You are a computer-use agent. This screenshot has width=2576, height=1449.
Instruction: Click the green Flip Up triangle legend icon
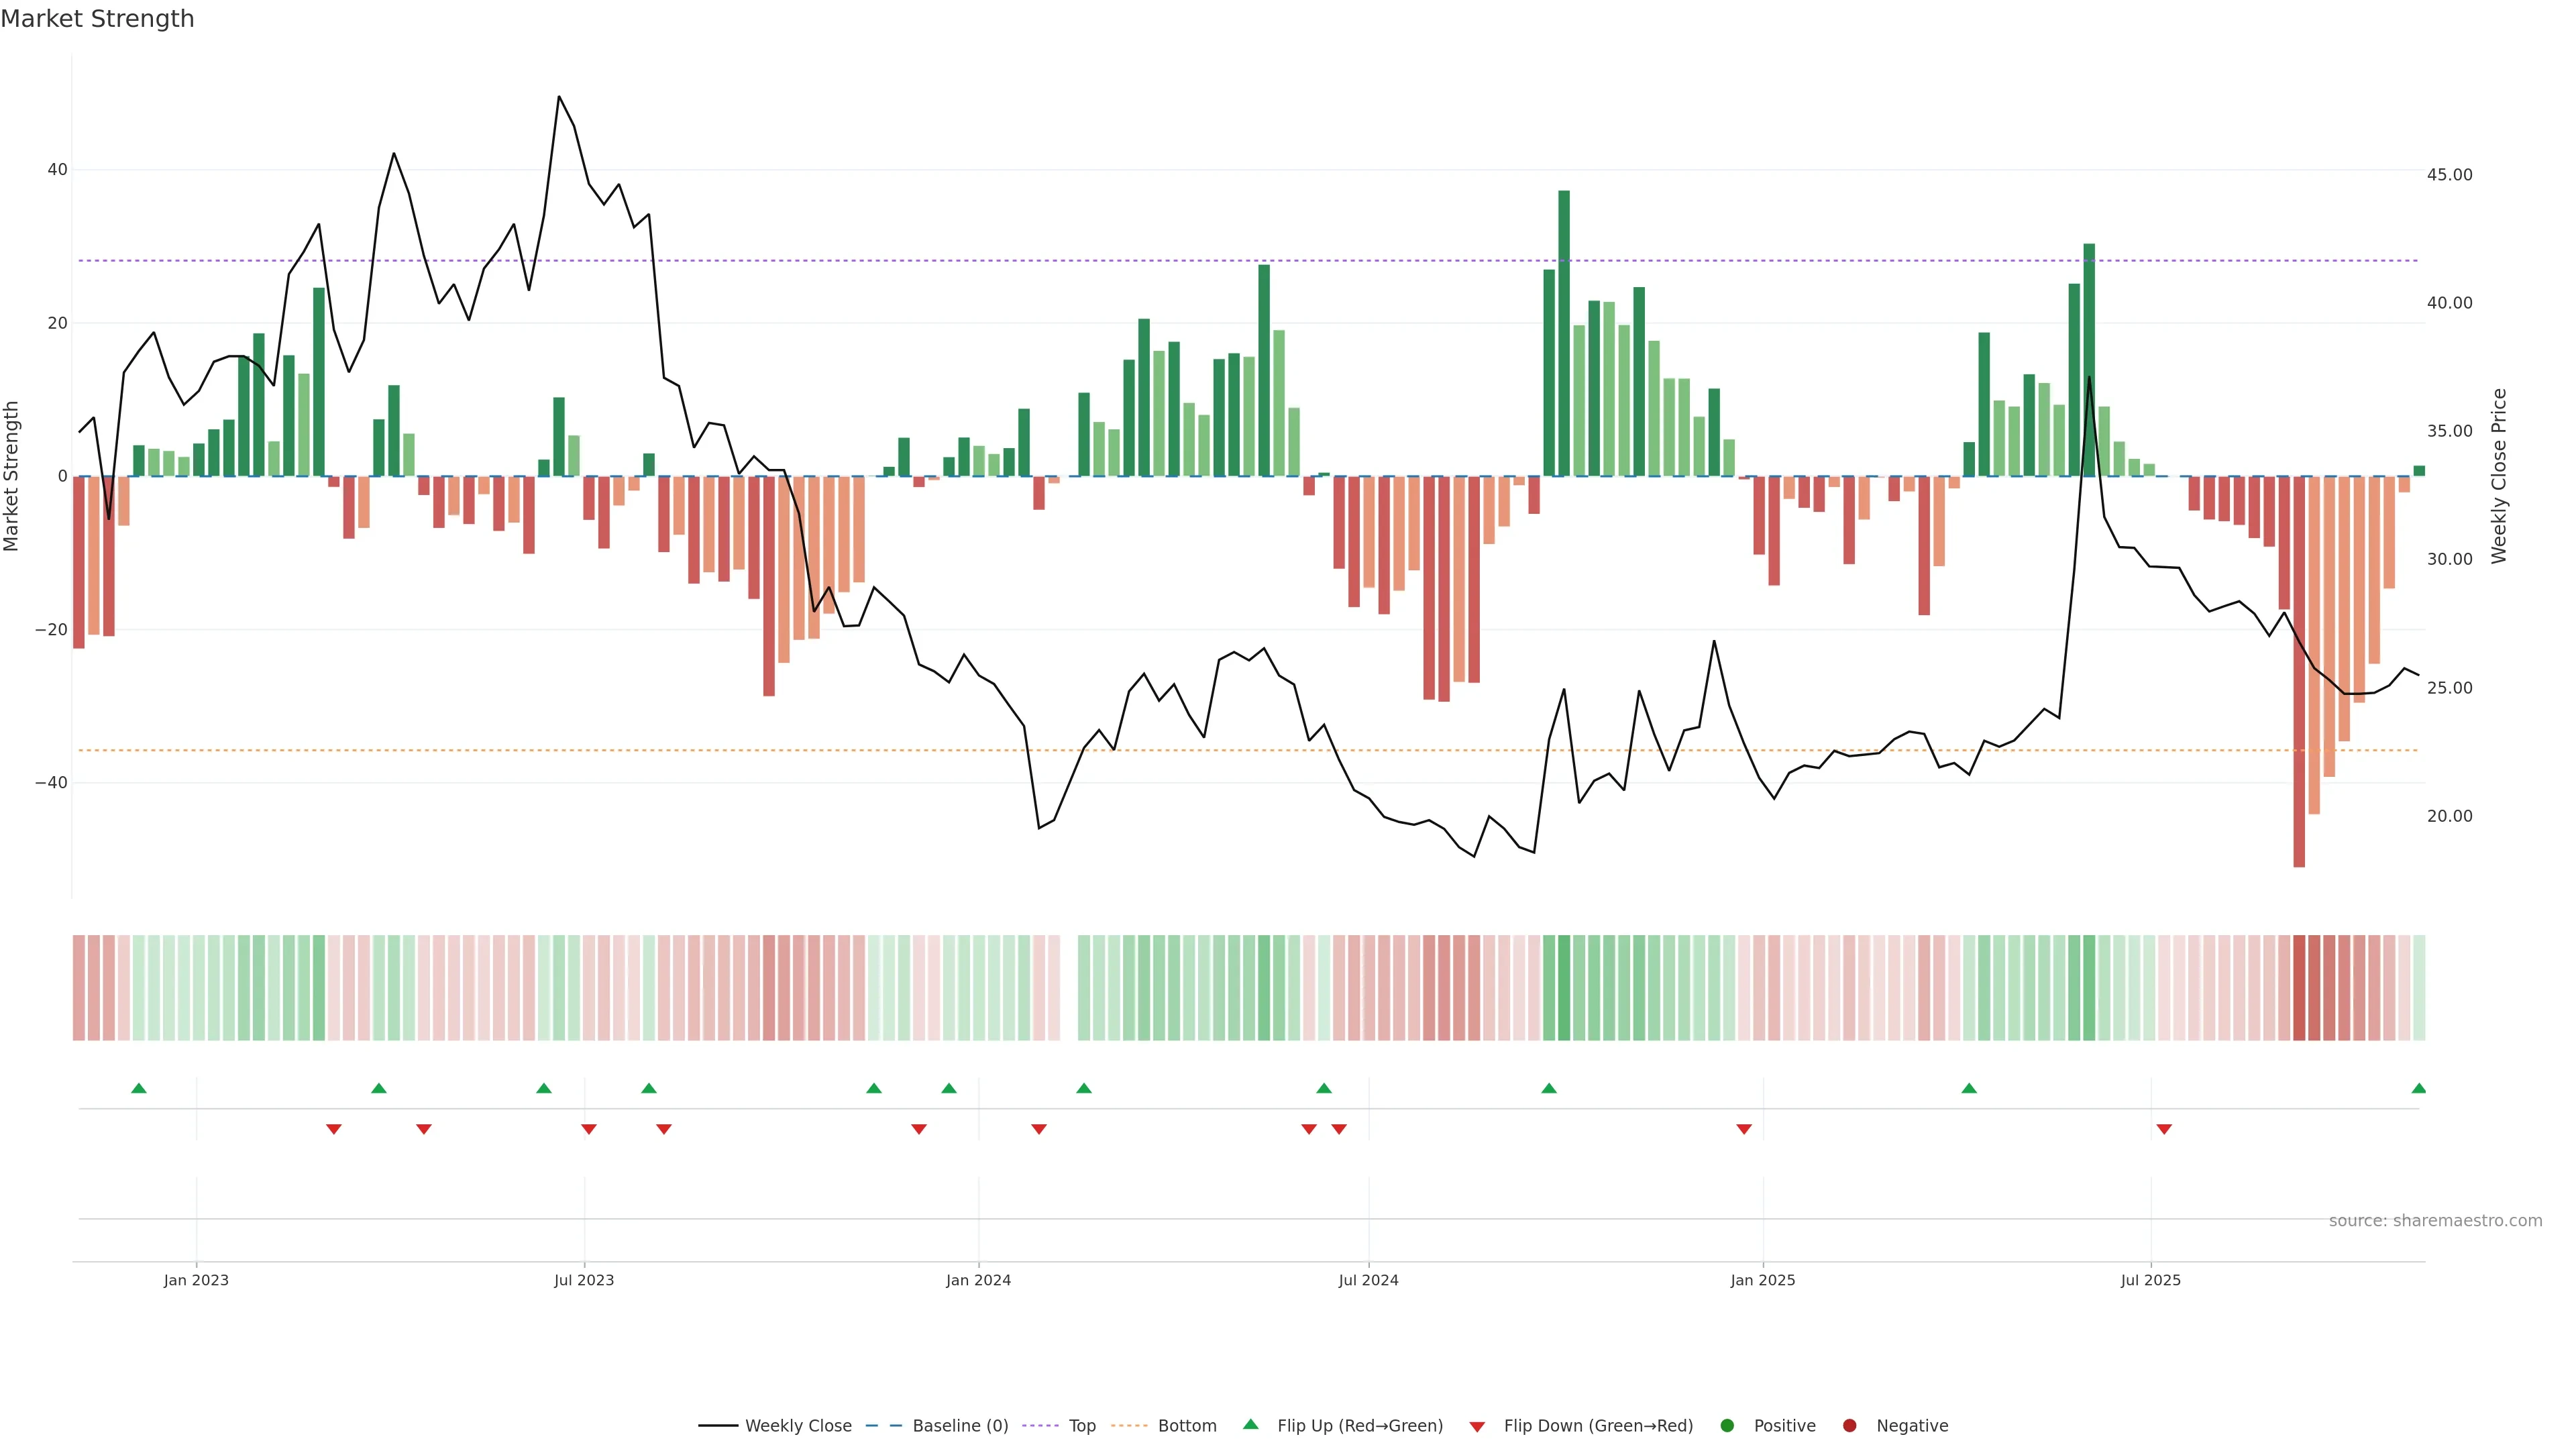1250,1424
